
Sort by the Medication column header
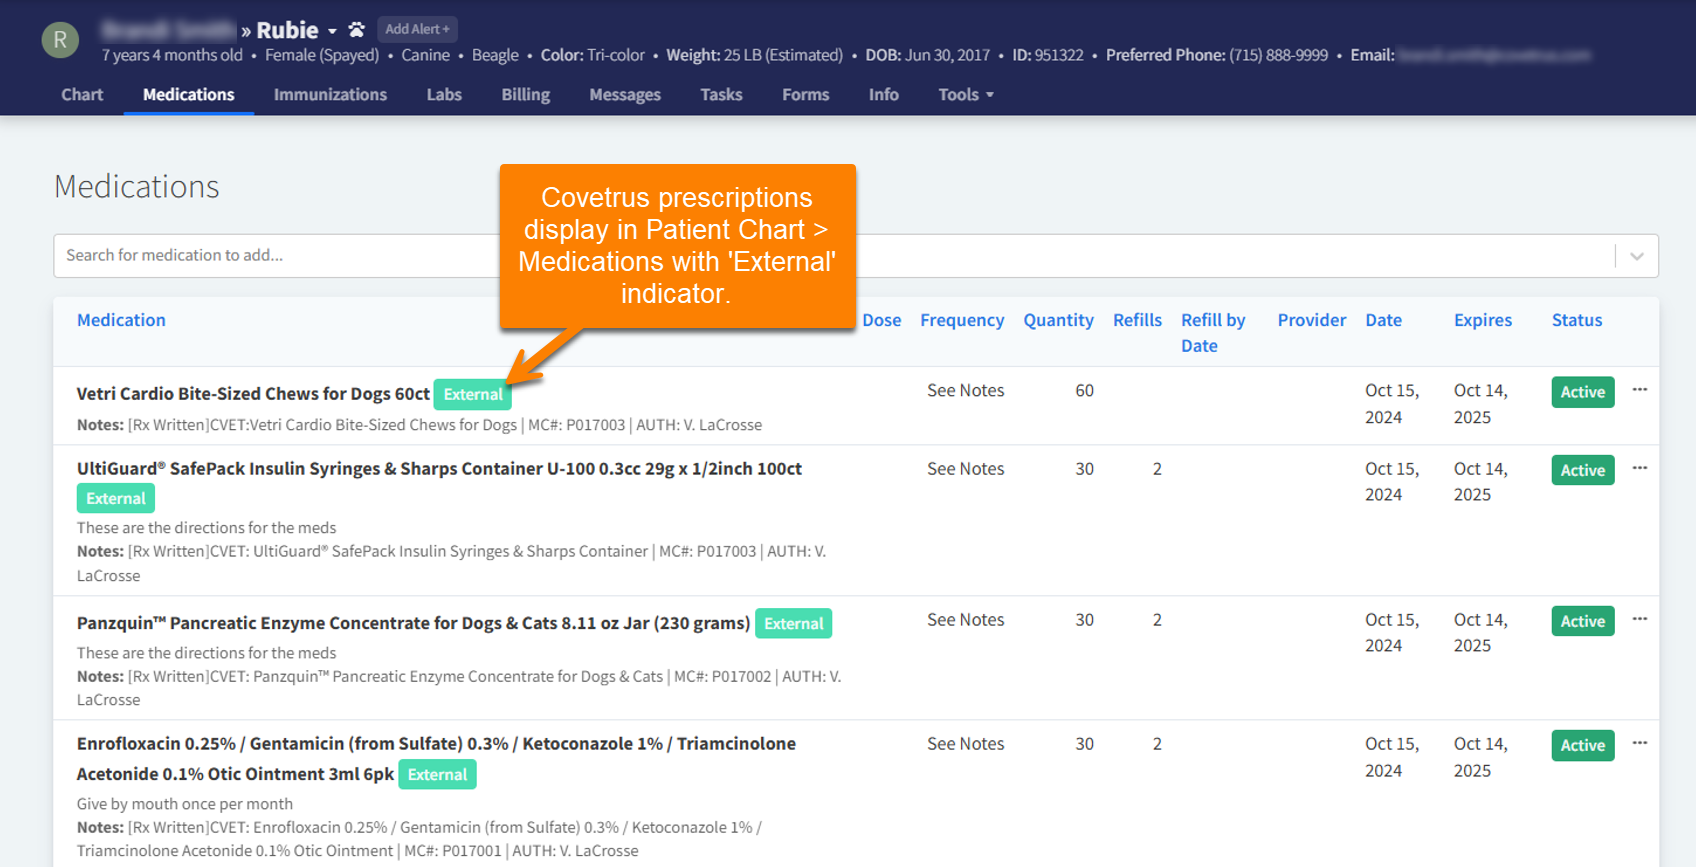(121, 320)
